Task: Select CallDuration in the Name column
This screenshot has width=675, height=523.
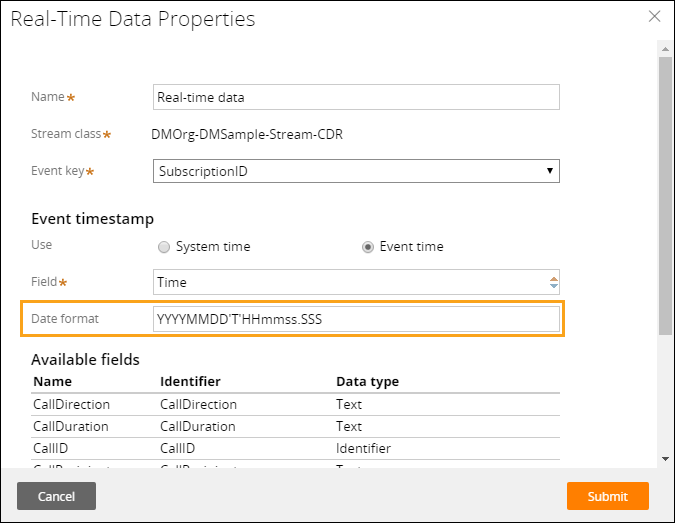Action: click(71, 426)
